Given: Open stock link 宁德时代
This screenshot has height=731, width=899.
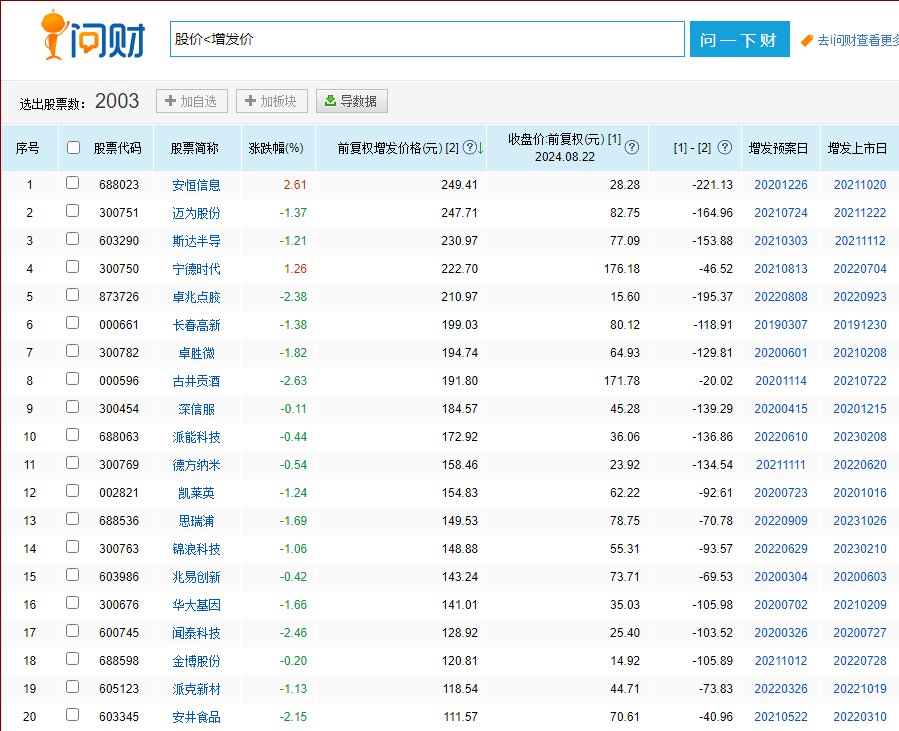Looking at the screenshot, I should pyautogui.click(x=196, y=269).
